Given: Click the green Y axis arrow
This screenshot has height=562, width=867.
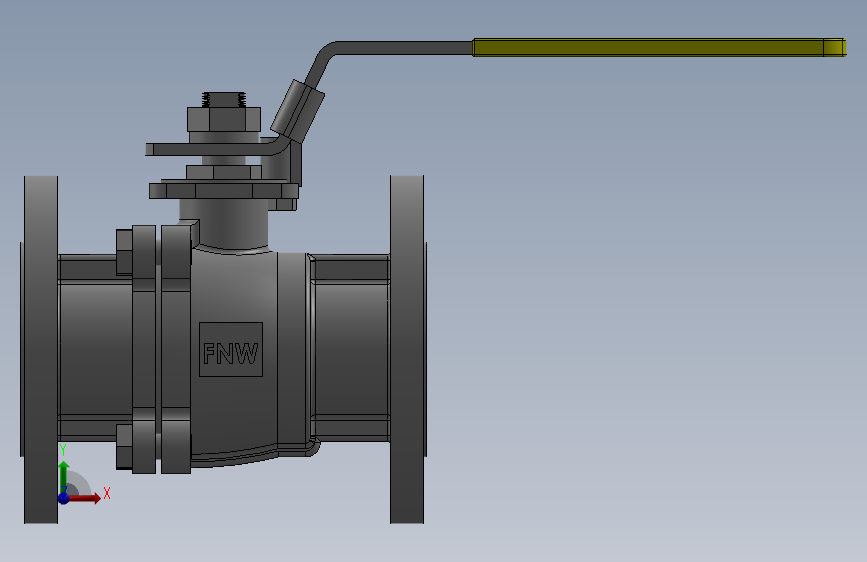Looking at the screenshot, I should [x=64, y=476].
